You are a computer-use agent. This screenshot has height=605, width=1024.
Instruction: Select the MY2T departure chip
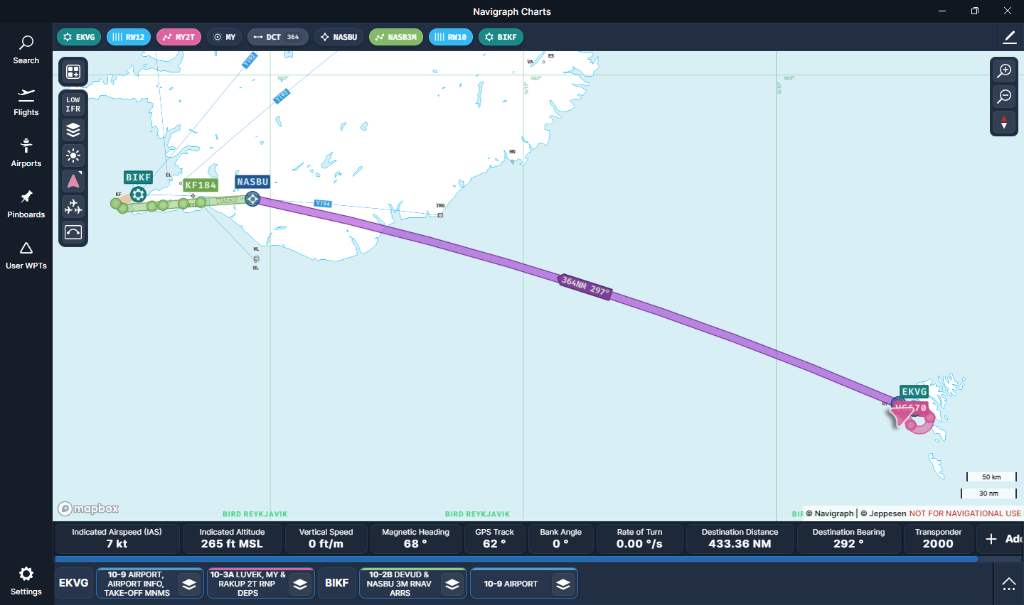tap(178, 37)
